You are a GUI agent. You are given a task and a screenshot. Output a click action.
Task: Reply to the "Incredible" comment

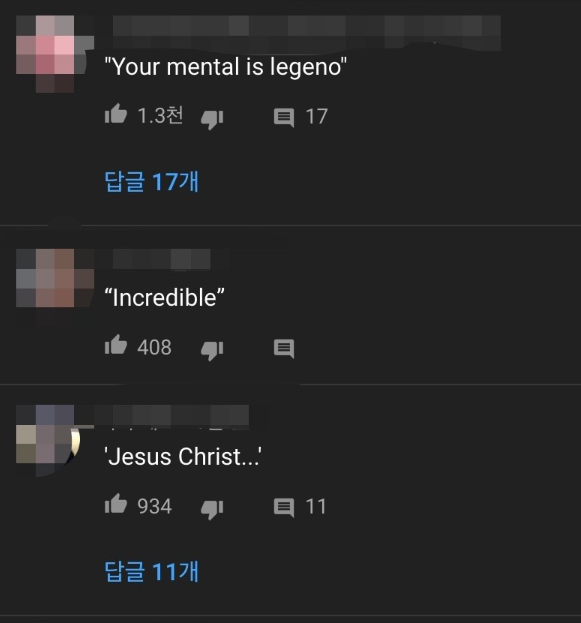(x=284, y=349)
